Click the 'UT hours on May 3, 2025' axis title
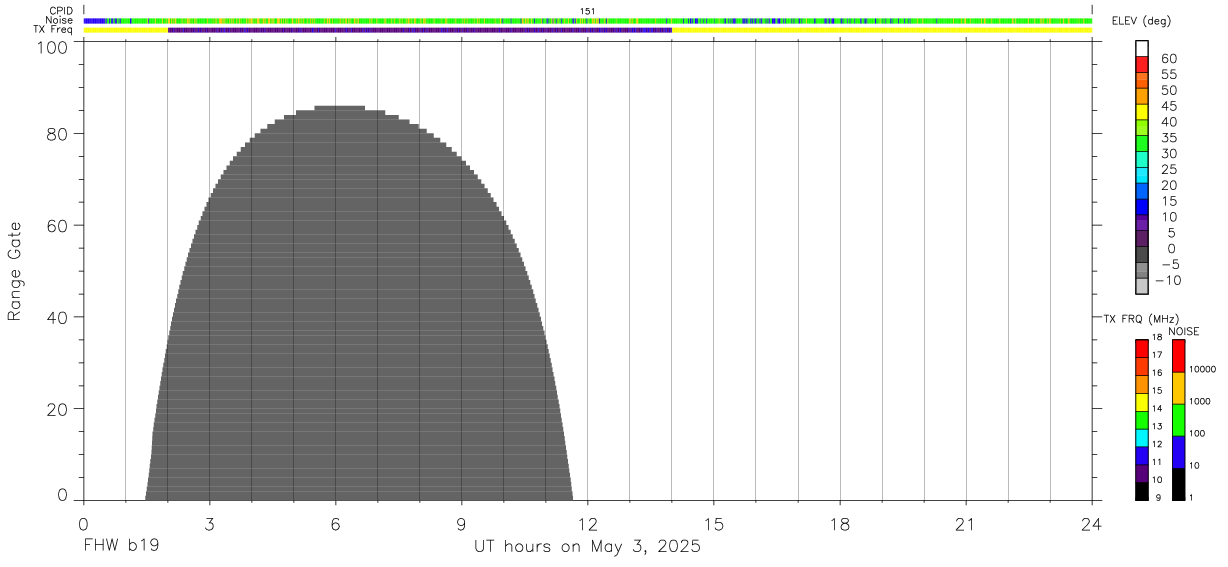The image size is (1228, 567). tap(587, 547)
